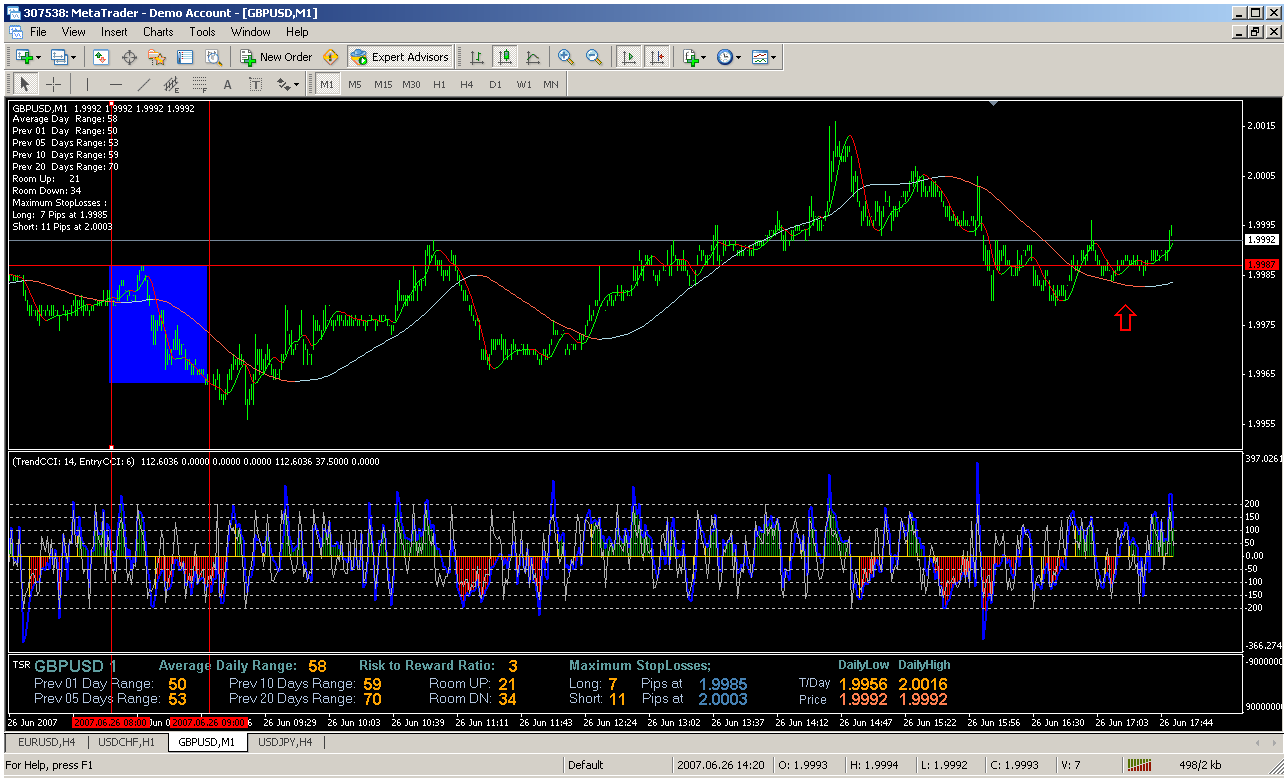
Task: Zoom in the chart
Action: tap(566, 57)
